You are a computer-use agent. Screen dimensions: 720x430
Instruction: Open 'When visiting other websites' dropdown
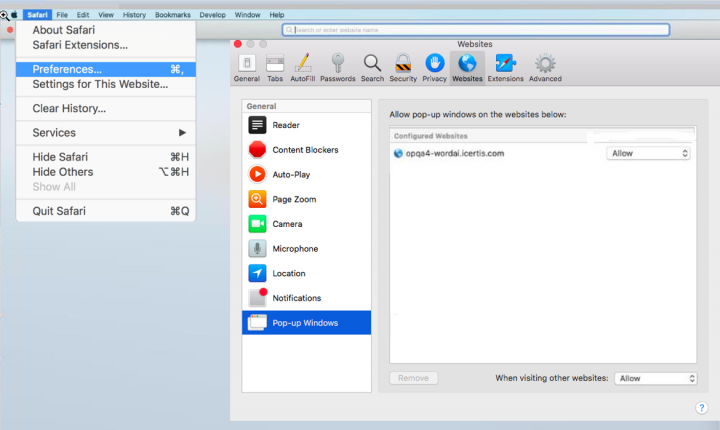pos(655,378)
